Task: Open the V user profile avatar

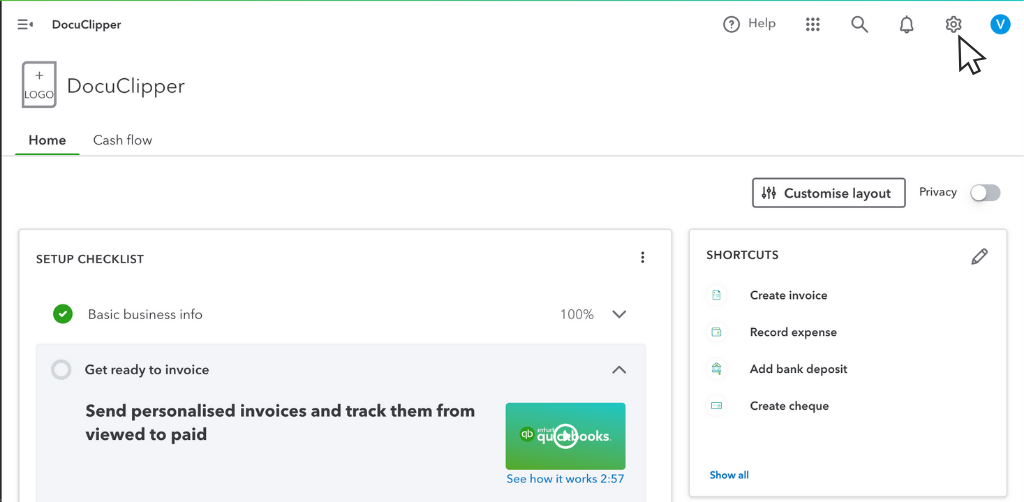Action: [1000, 25]
